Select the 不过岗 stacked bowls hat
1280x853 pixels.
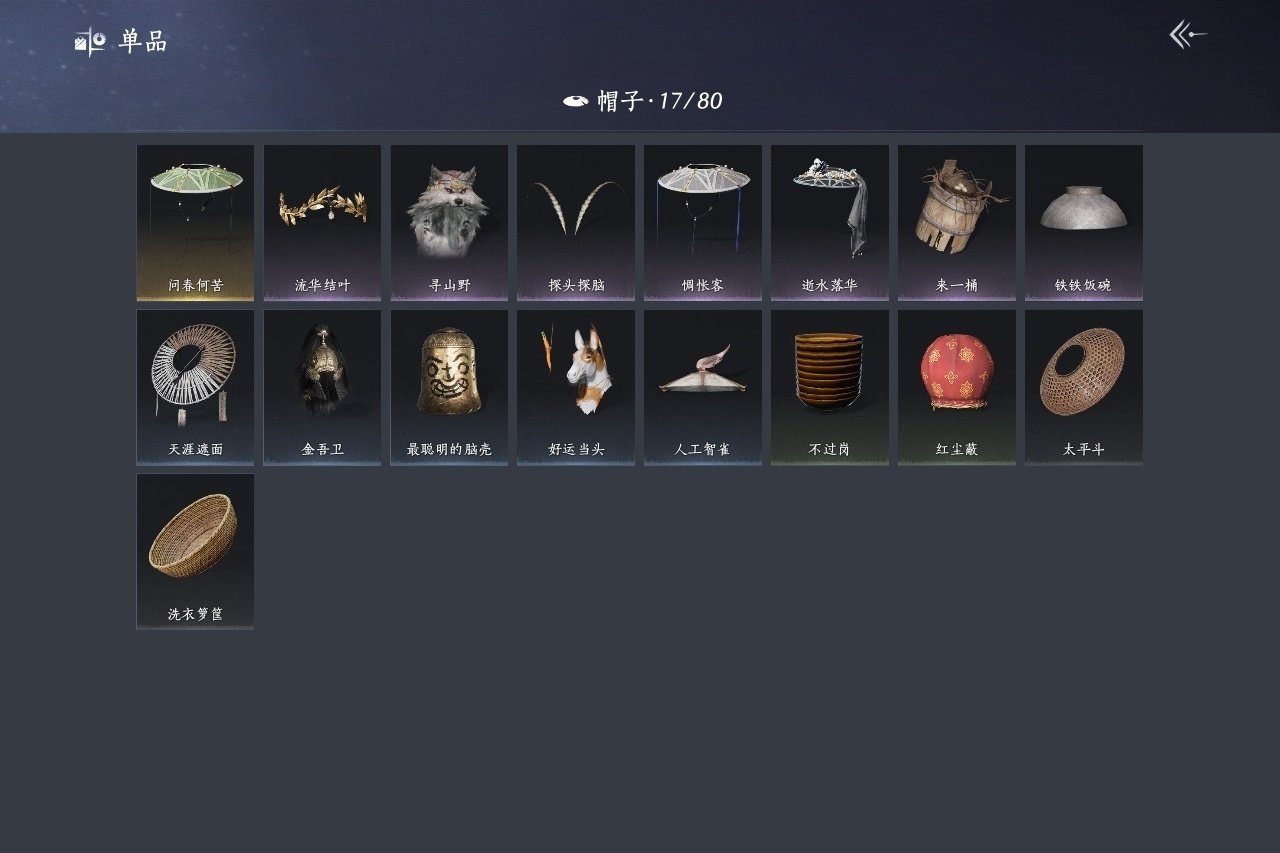pyautogui.click(x=830, y=387)
